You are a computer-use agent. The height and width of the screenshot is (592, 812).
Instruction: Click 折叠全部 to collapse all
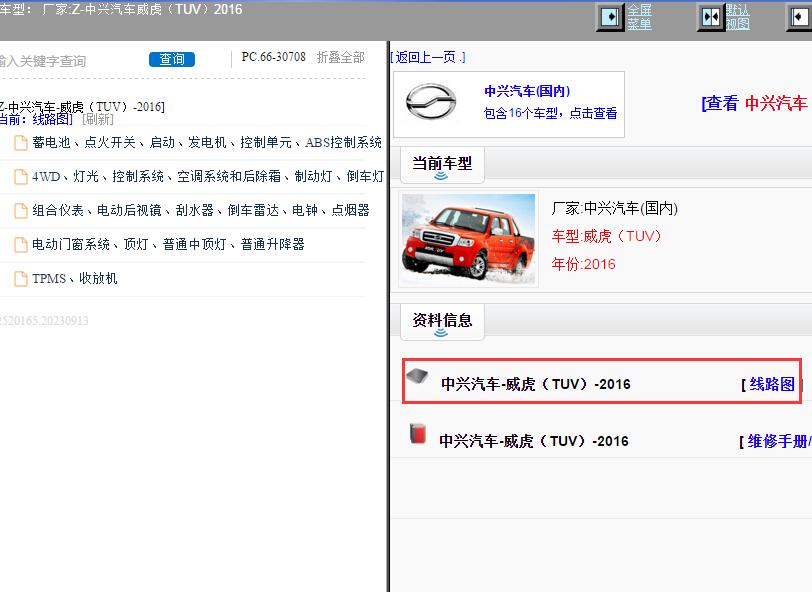[341, 57]
